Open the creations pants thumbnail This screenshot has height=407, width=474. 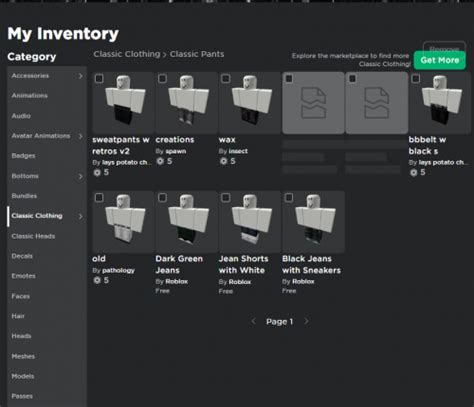(x=187, y=103)
